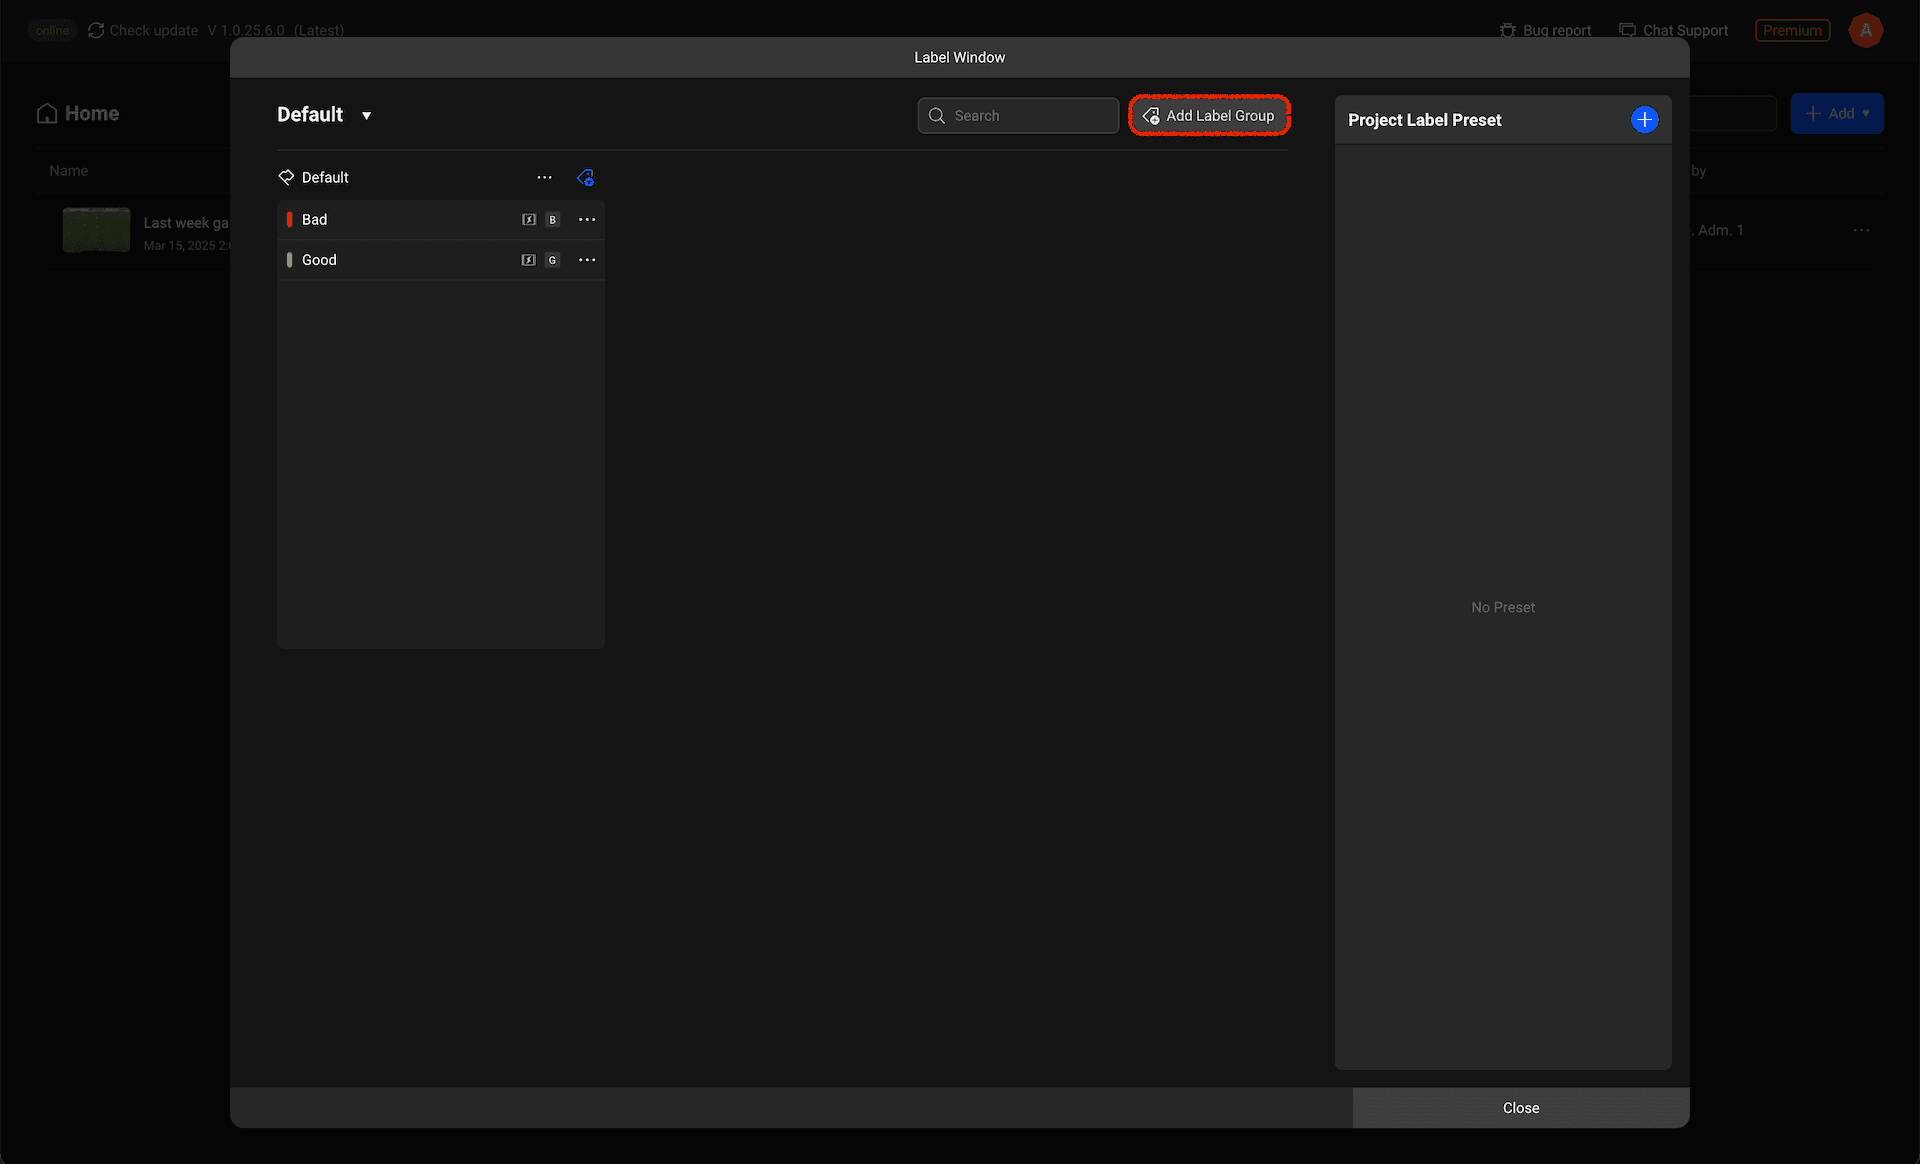Close the Label Window
This screenshot has height=1164, width=1920.
pyautogui.click(x=1520, y=1108)
